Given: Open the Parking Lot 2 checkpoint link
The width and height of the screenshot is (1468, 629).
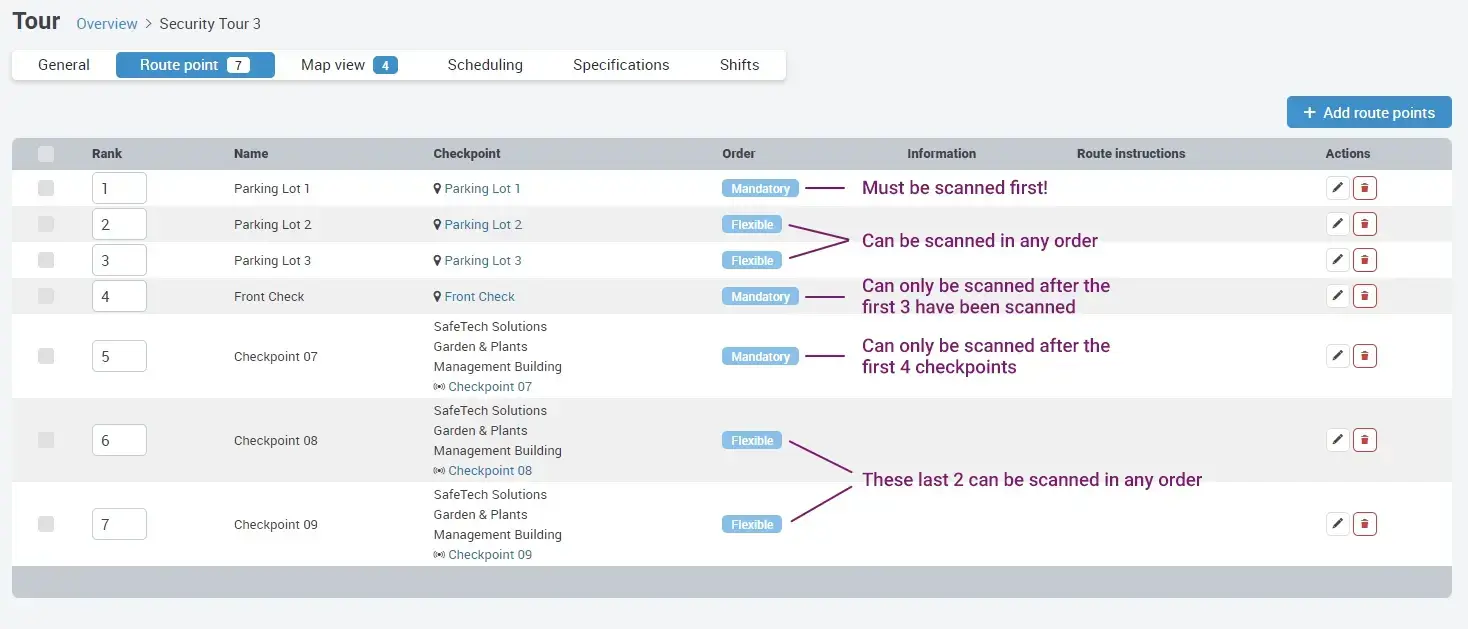Looking at the screenshot, I should point(483,225).
